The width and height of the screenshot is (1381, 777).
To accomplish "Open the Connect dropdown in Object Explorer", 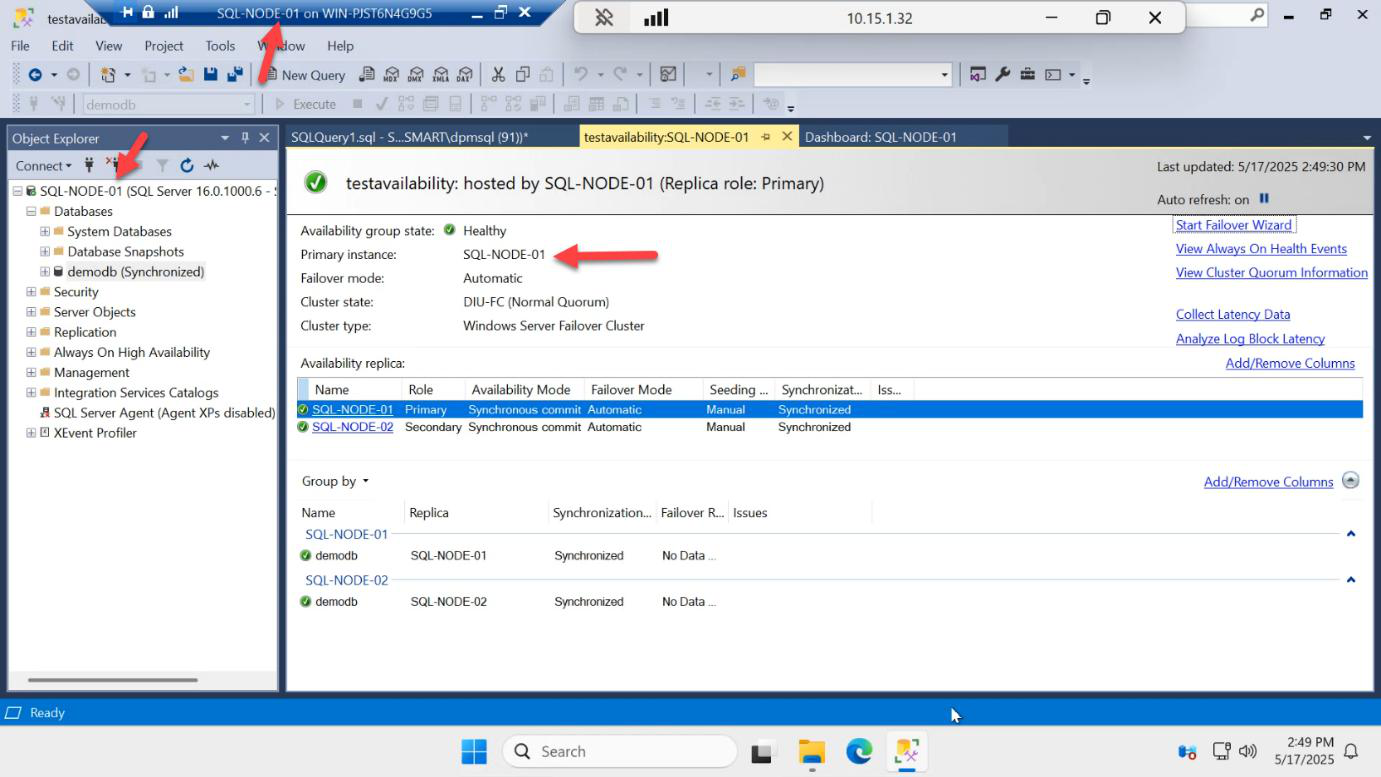I will pyautogui.click(x=44, y=166).
